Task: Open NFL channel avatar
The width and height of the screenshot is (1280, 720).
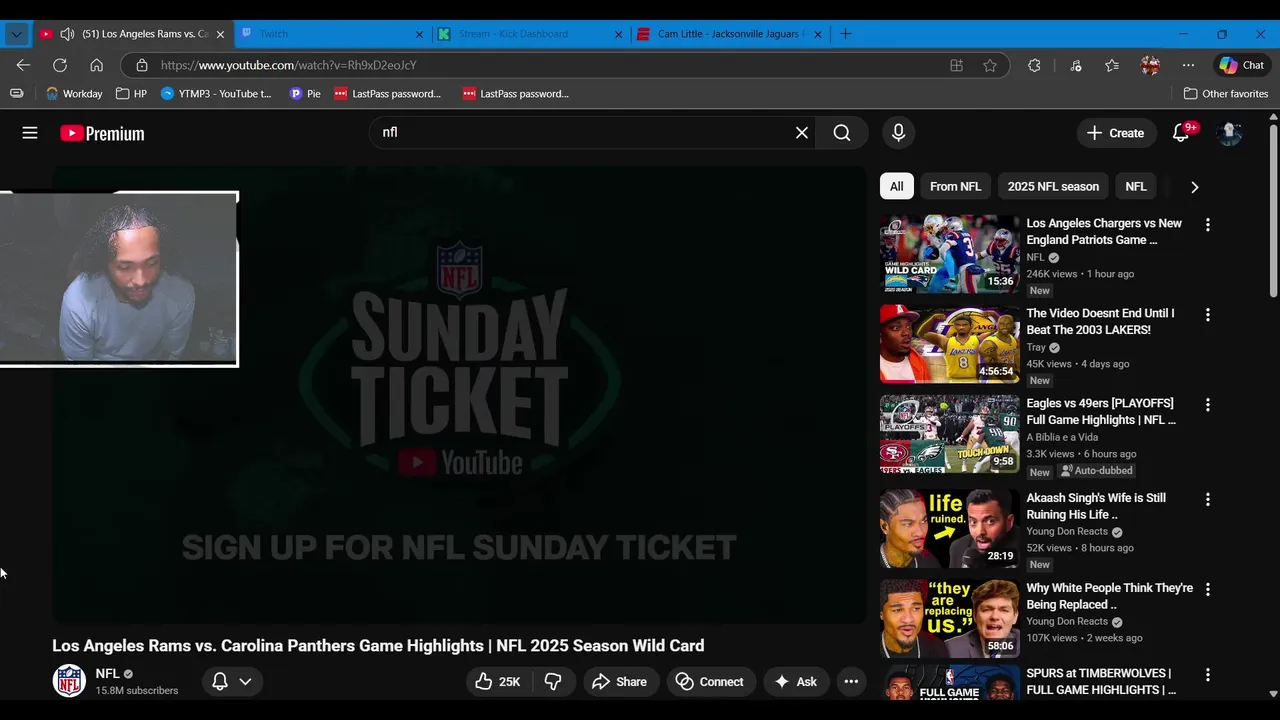Action: 69,681
